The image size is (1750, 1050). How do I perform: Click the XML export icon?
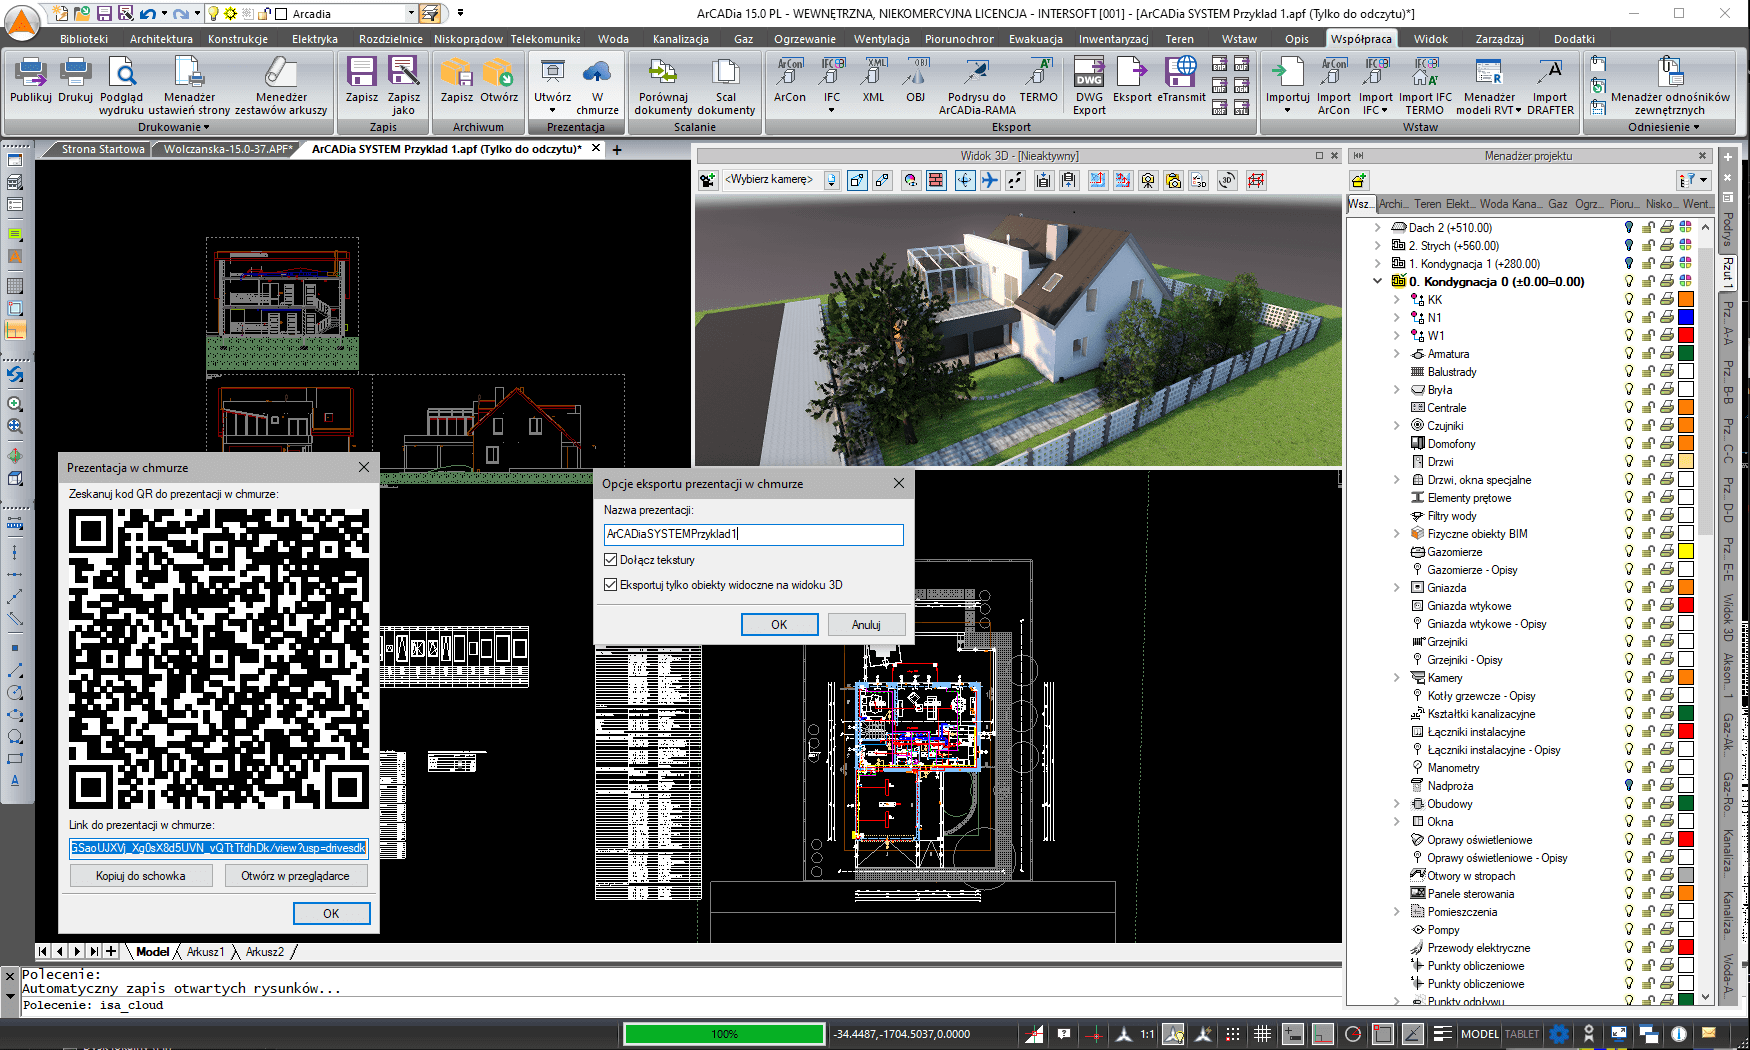pyautogui.click(x=873, y=80)
